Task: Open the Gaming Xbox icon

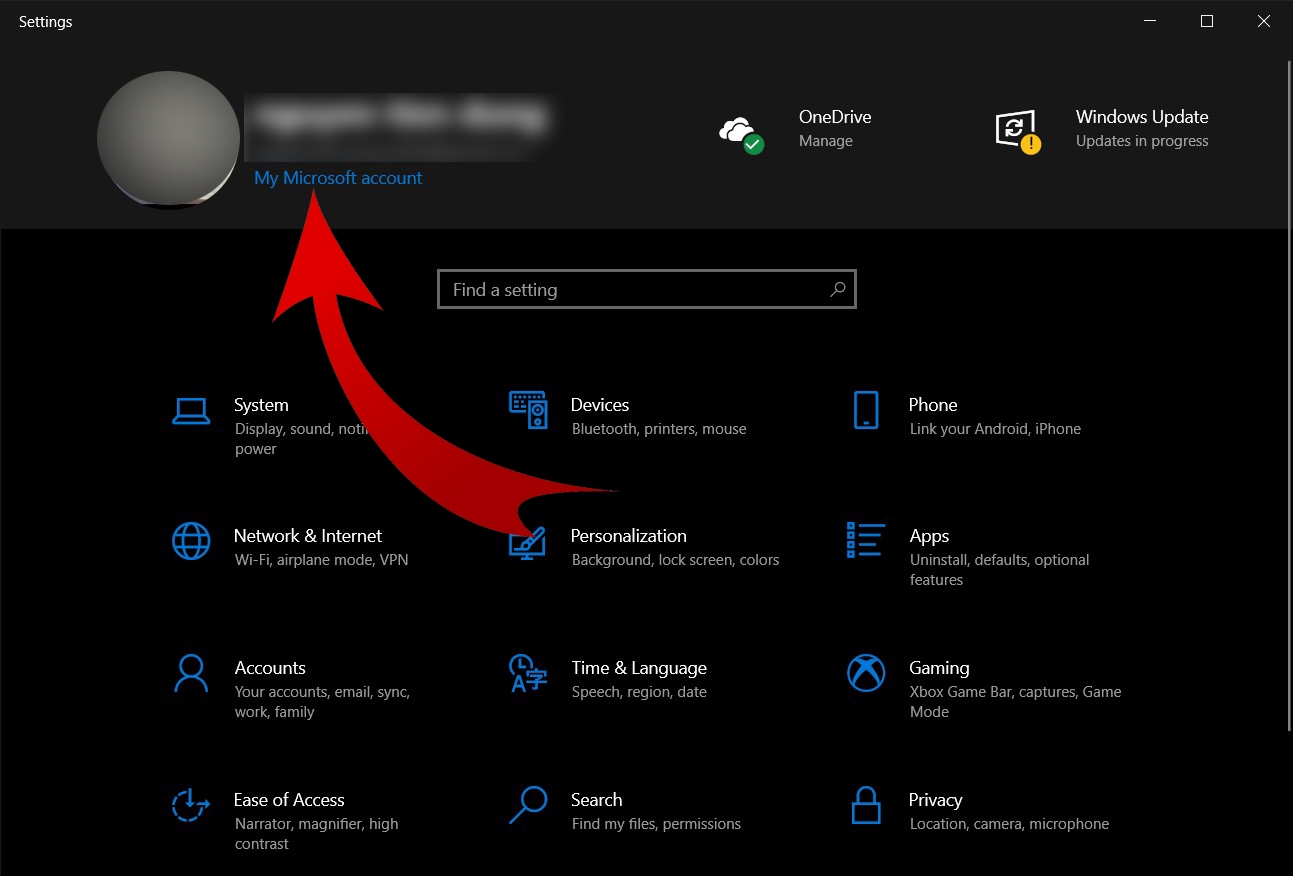Action: (866, 673)
